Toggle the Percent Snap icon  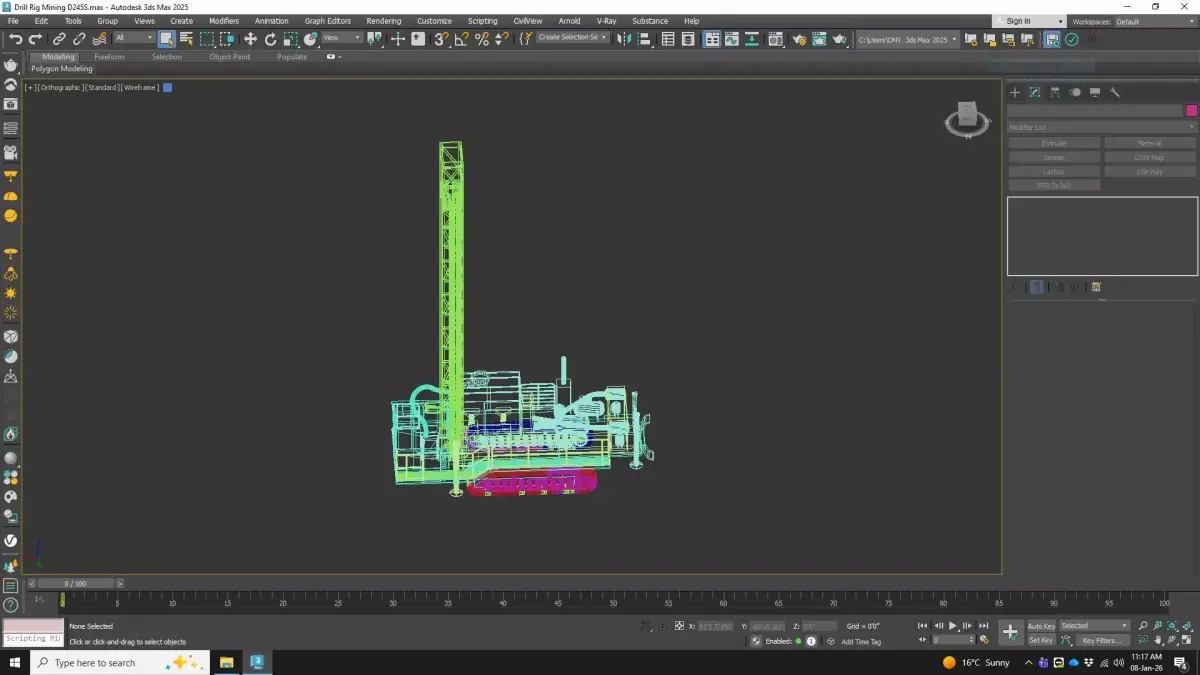tap(481, 39)
